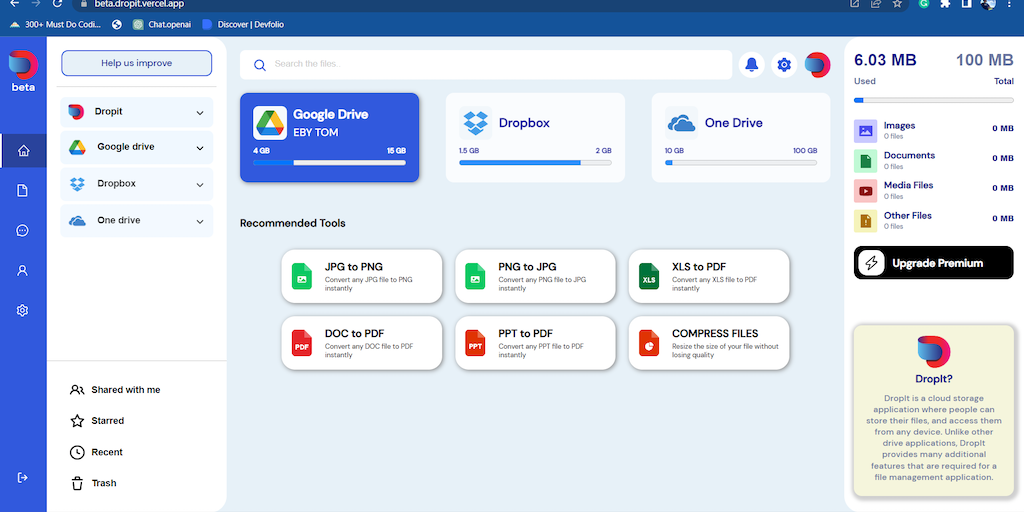Image resolution: width=1024 pixels, height=512 pixels.
Task: Expand the Google drive chevron
Action: click(x=200, y=148)
